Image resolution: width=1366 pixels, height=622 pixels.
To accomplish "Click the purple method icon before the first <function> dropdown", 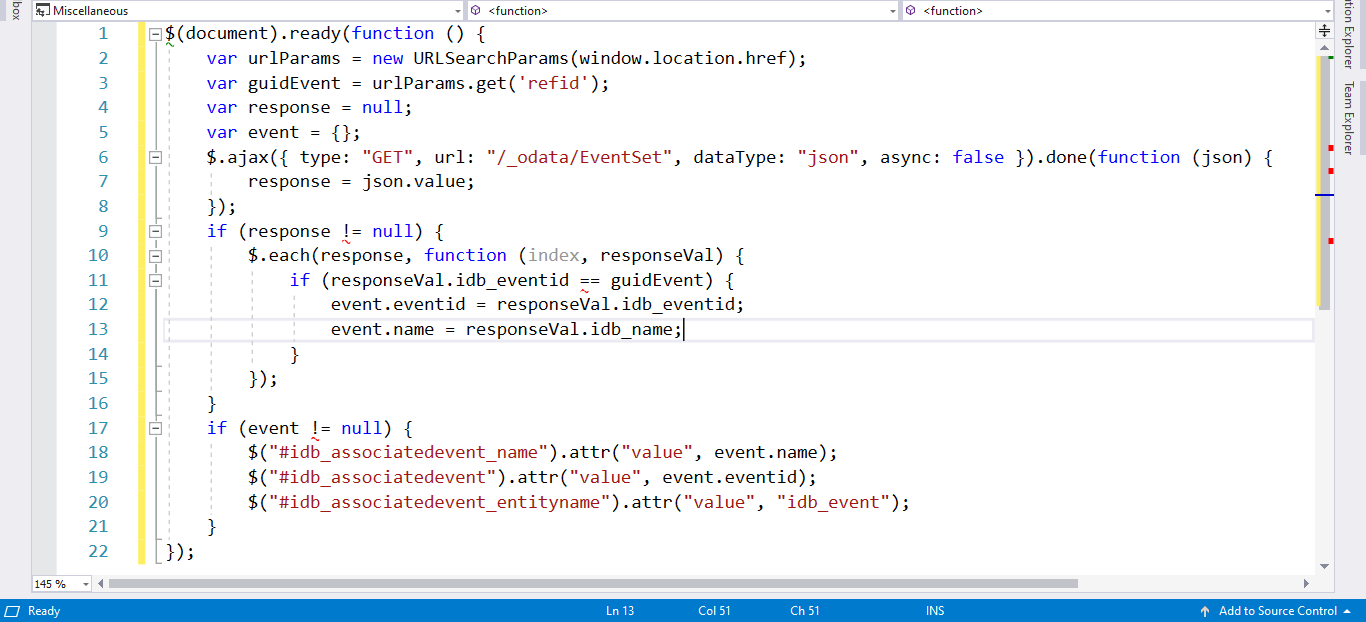I will pos(477,12).
